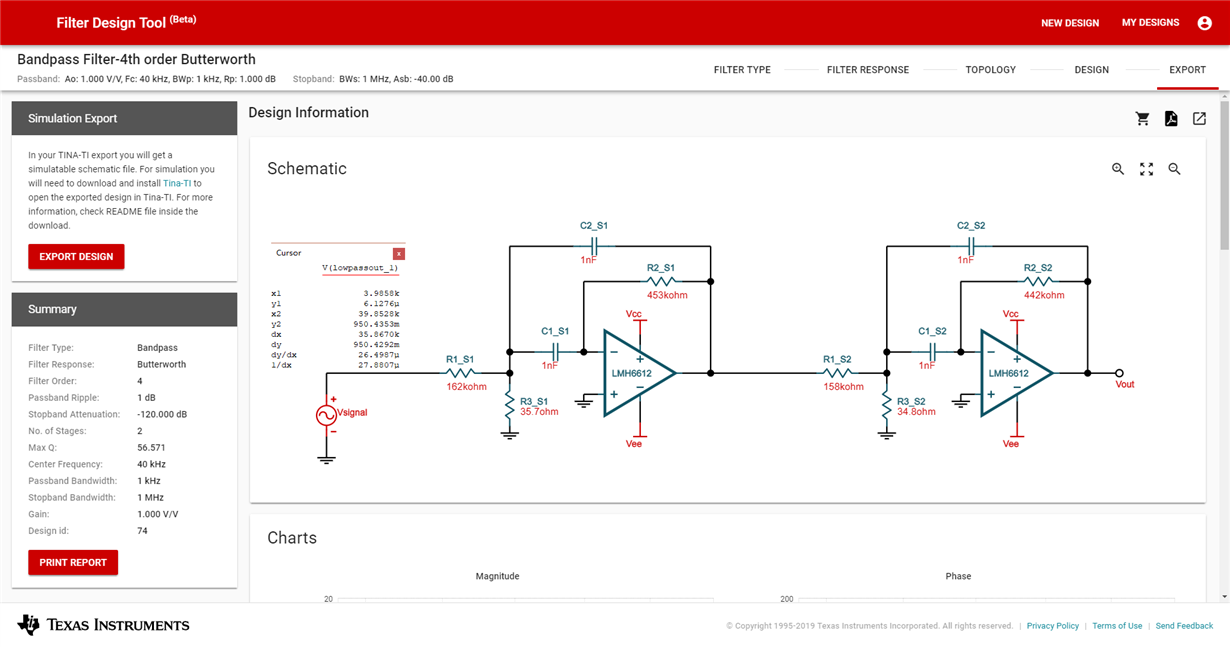Zoom in on the schematic
This screenshot has height=647, width=1230.
point(1118,169)
